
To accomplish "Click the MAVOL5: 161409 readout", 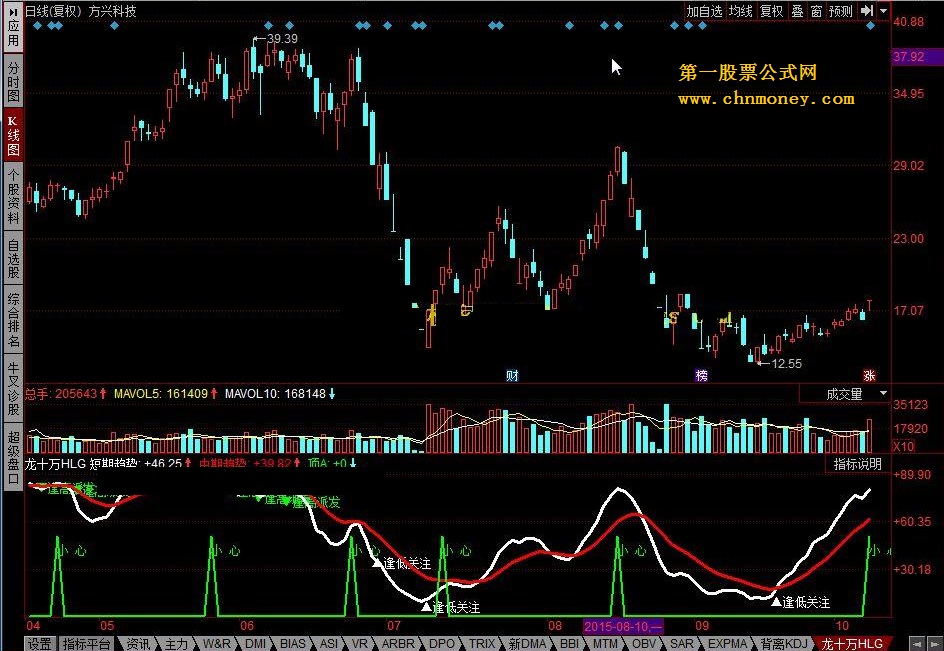I will (x=166, y=394).
